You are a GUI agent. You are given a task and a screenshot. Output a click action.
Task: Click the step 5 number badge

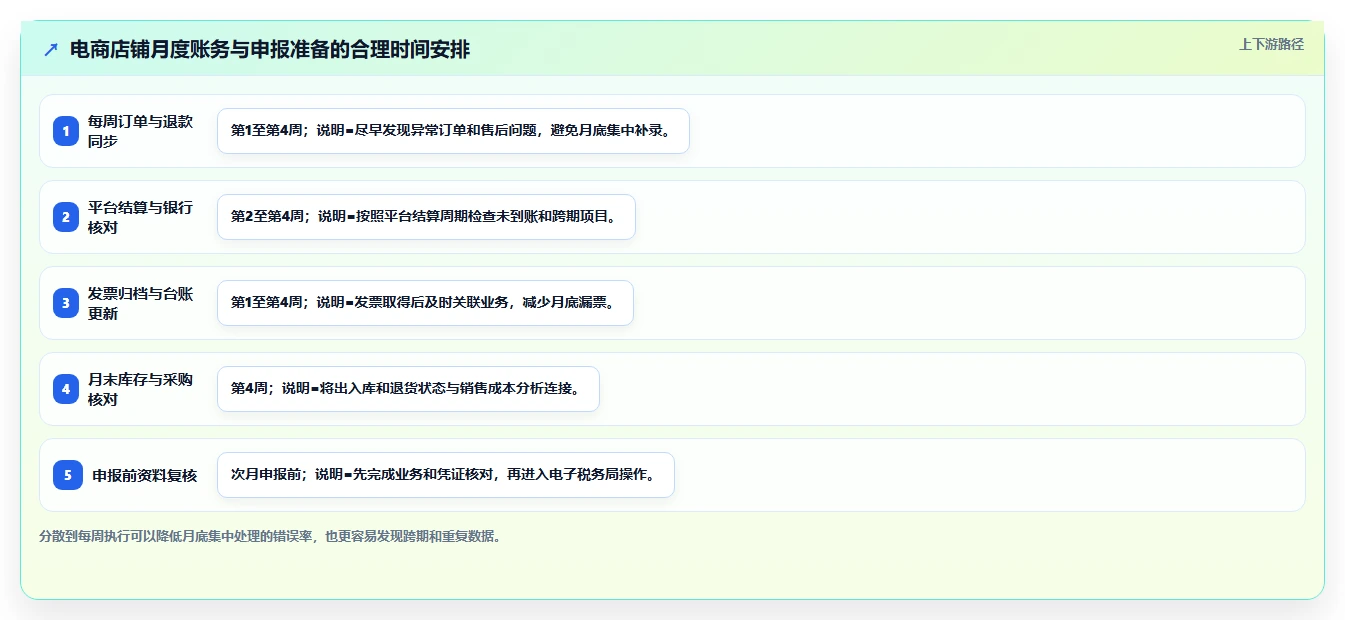68,475
